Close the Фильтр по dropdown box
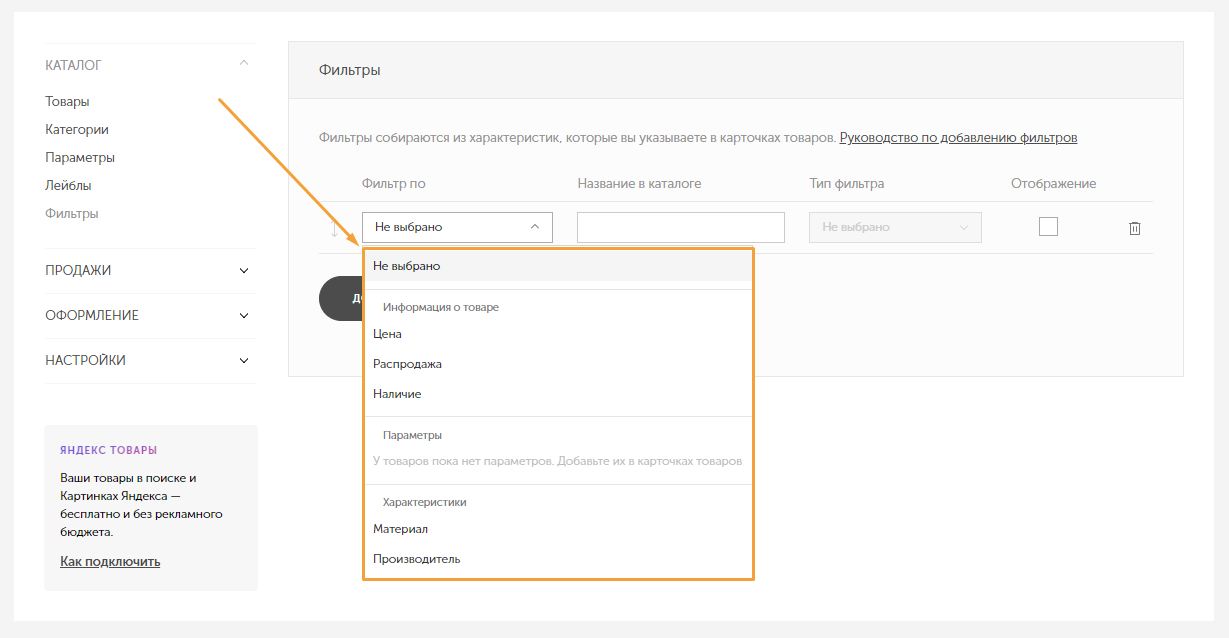1229x638 pixels. (x=457, y=227)
